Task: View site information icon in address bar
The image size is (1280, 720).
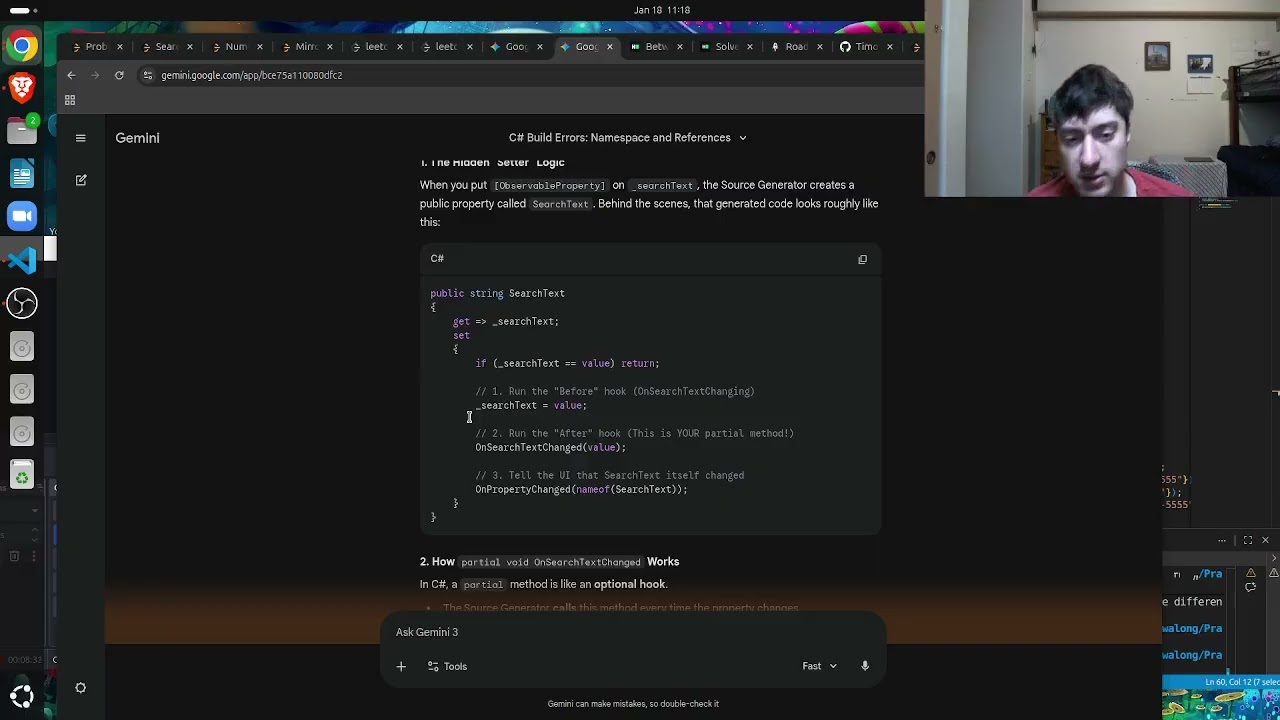Action: pos(148,75)
